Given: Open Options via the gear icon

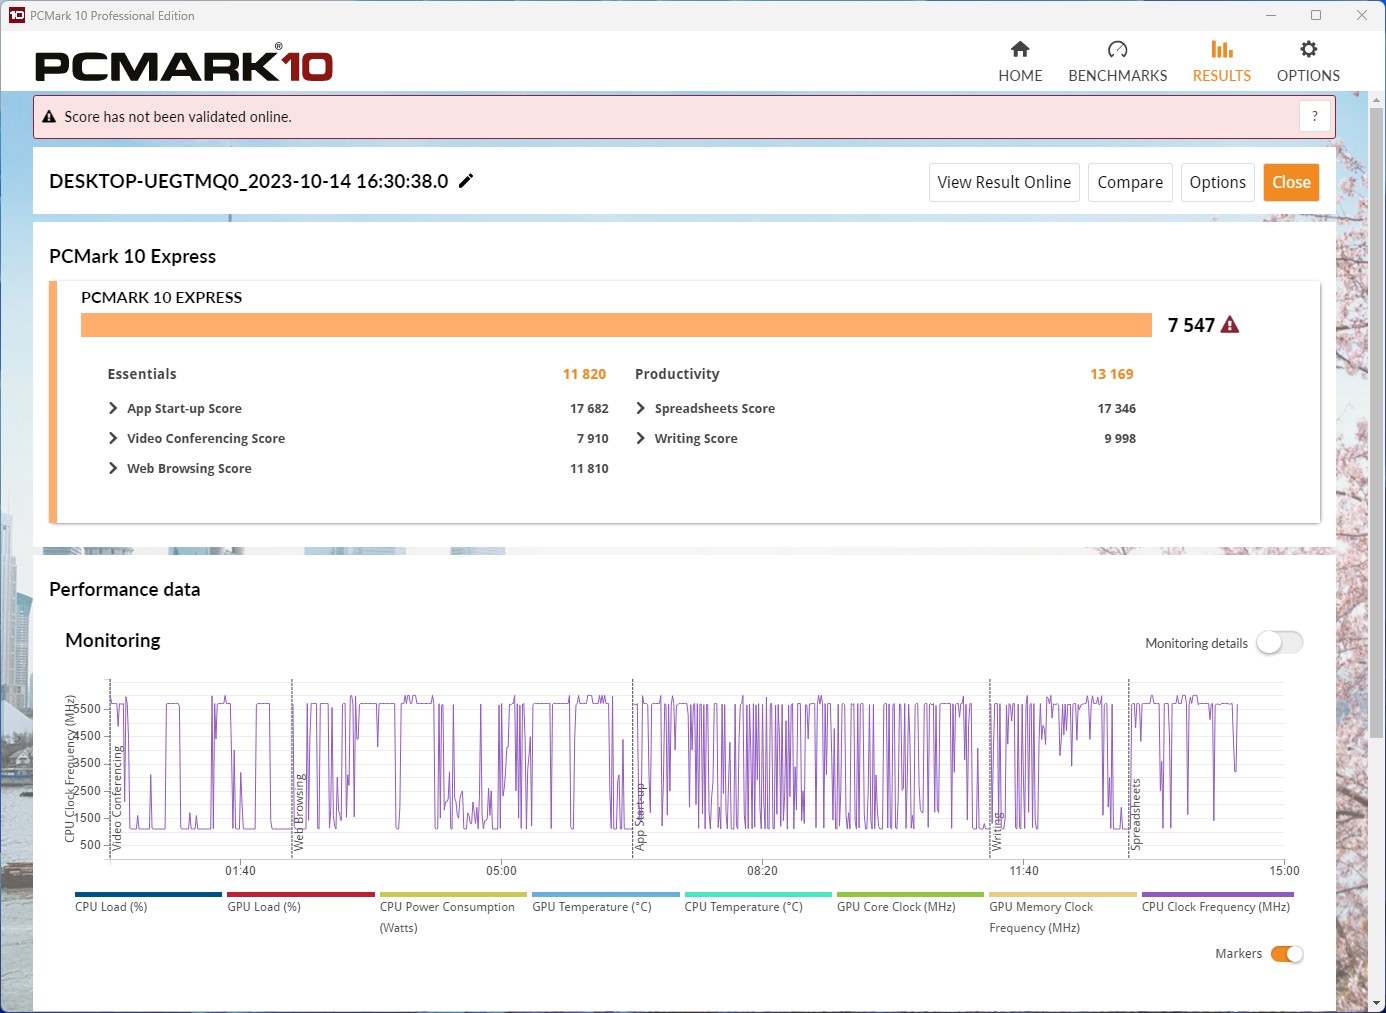Looking at the screenshot, I should pos(1308,49).
